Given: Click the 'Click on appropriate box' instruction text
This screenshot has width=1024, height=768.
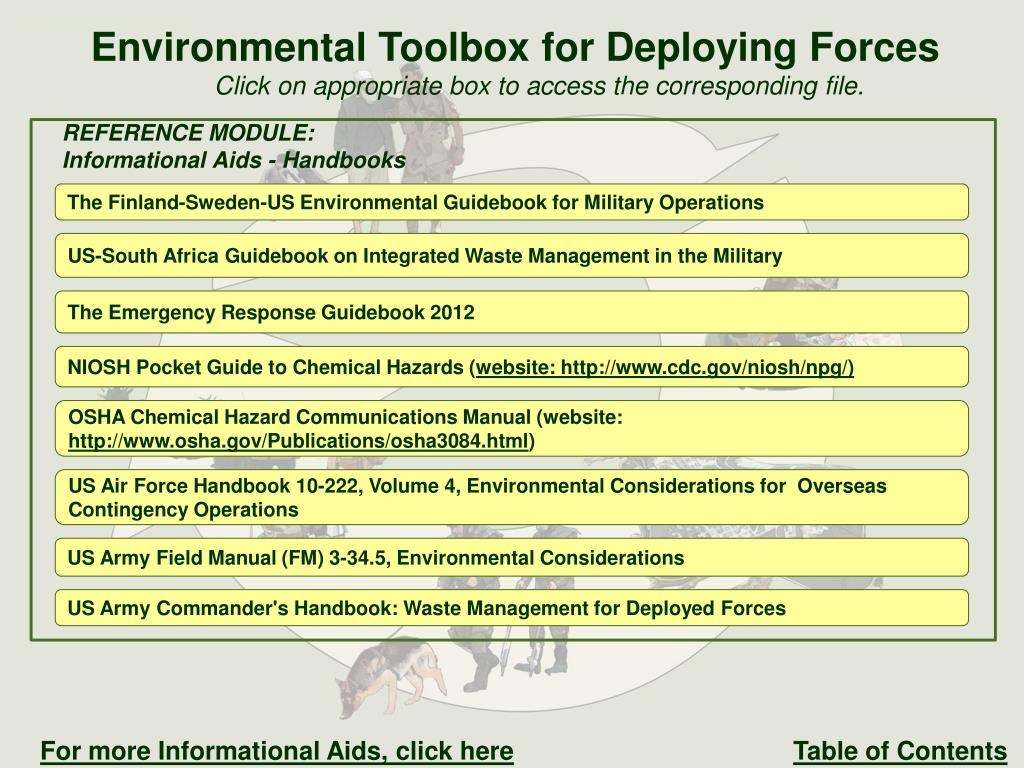Looking at the screenshot, I should [540, 86].
